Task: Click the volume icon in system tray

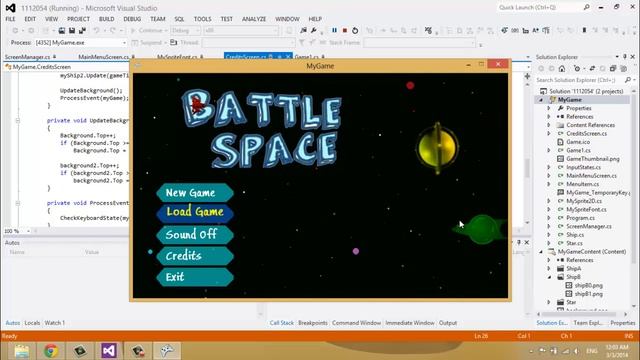Action: [576, 351]
